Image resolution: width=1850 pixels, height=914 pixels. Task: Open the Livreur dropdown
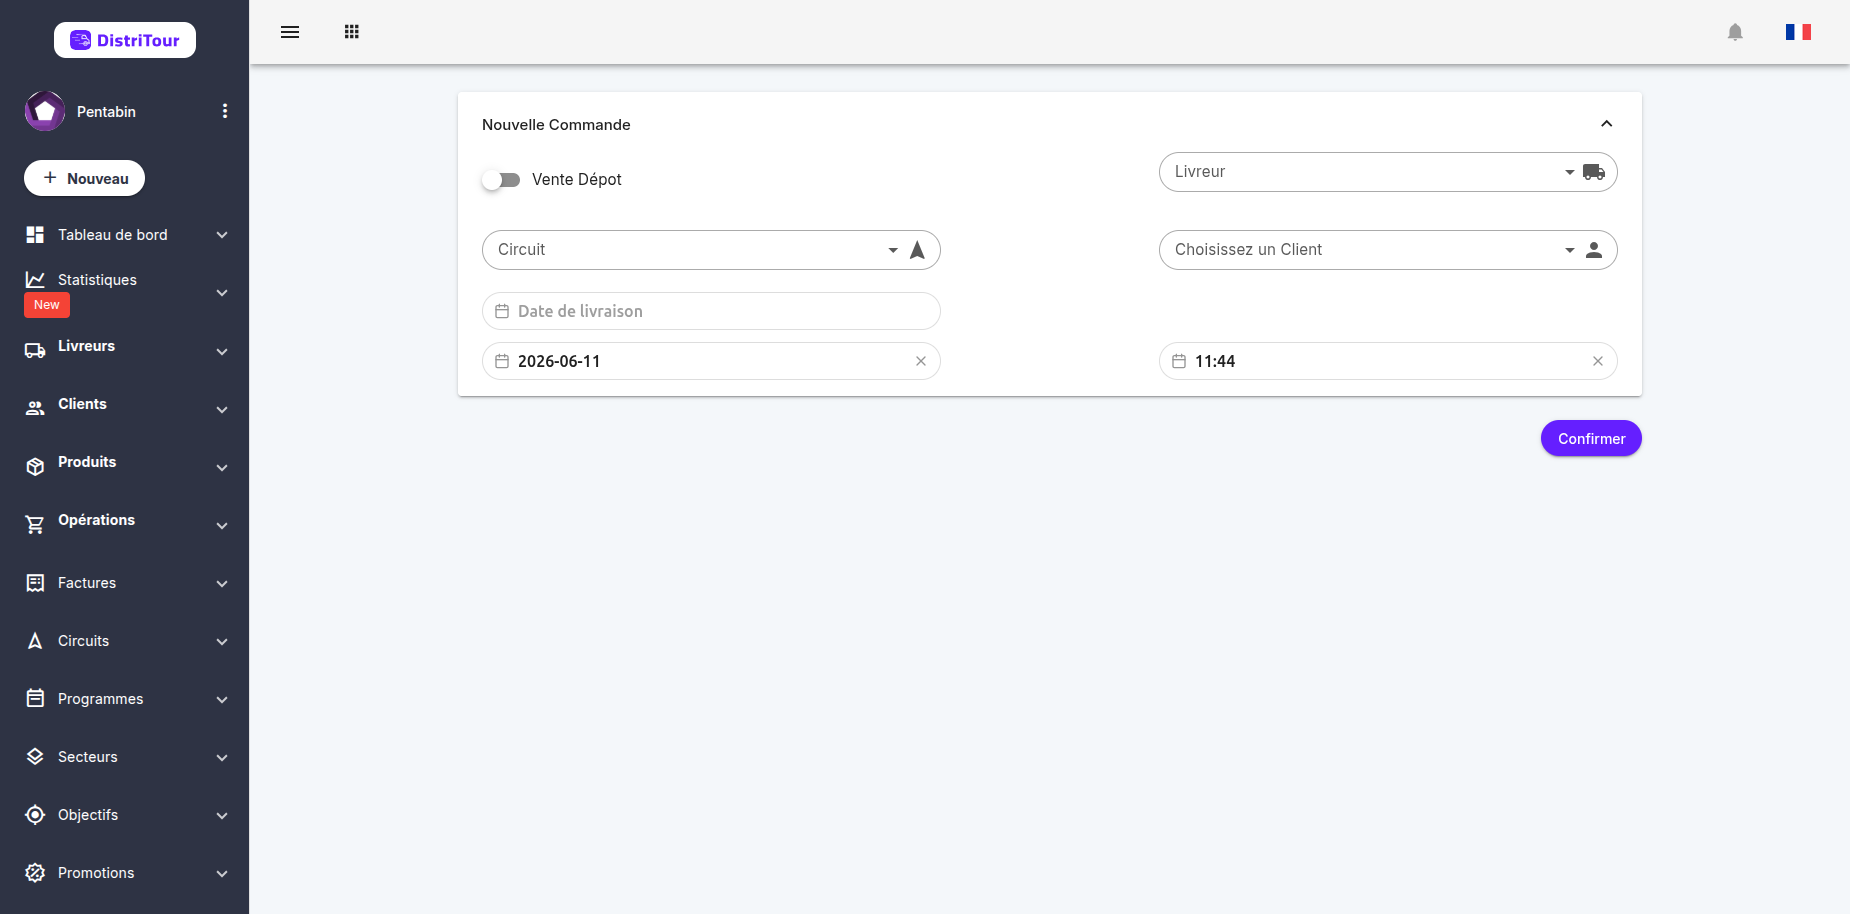pos(1388,172)
